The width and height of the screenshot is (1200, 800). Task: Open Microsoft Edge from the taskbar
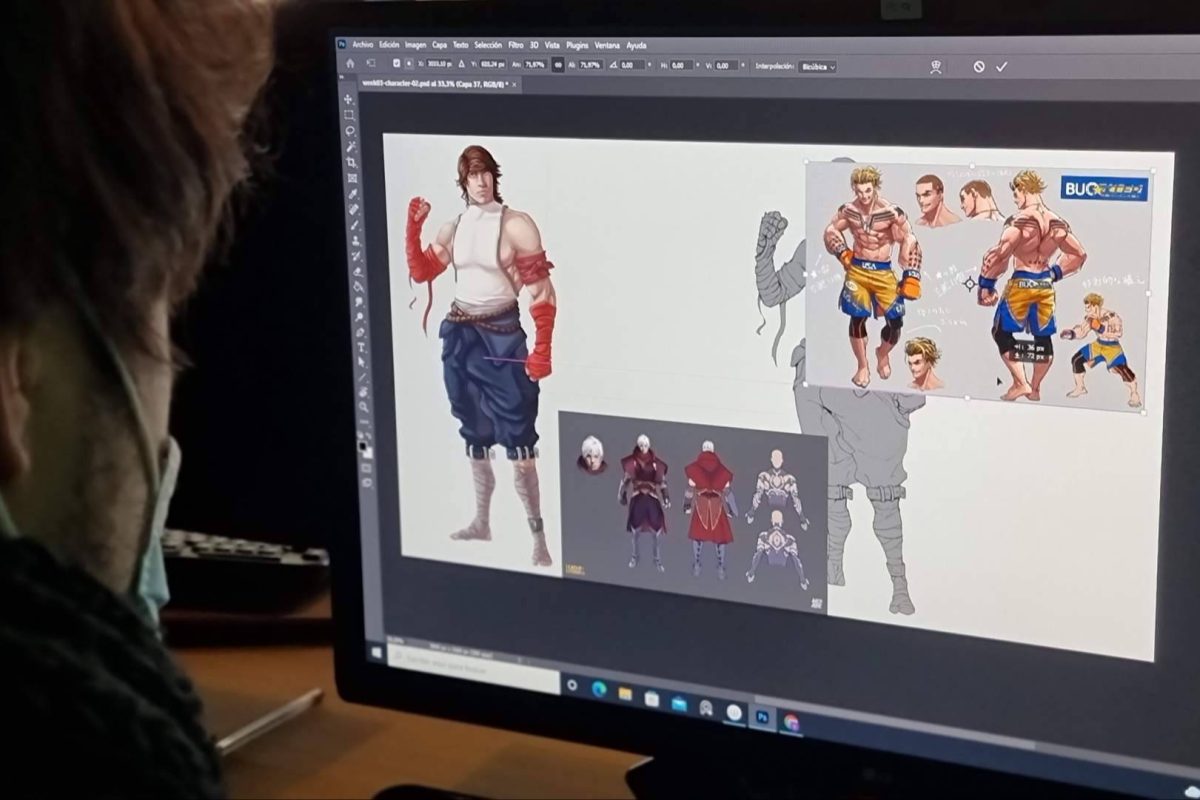[x=599, y=688]
